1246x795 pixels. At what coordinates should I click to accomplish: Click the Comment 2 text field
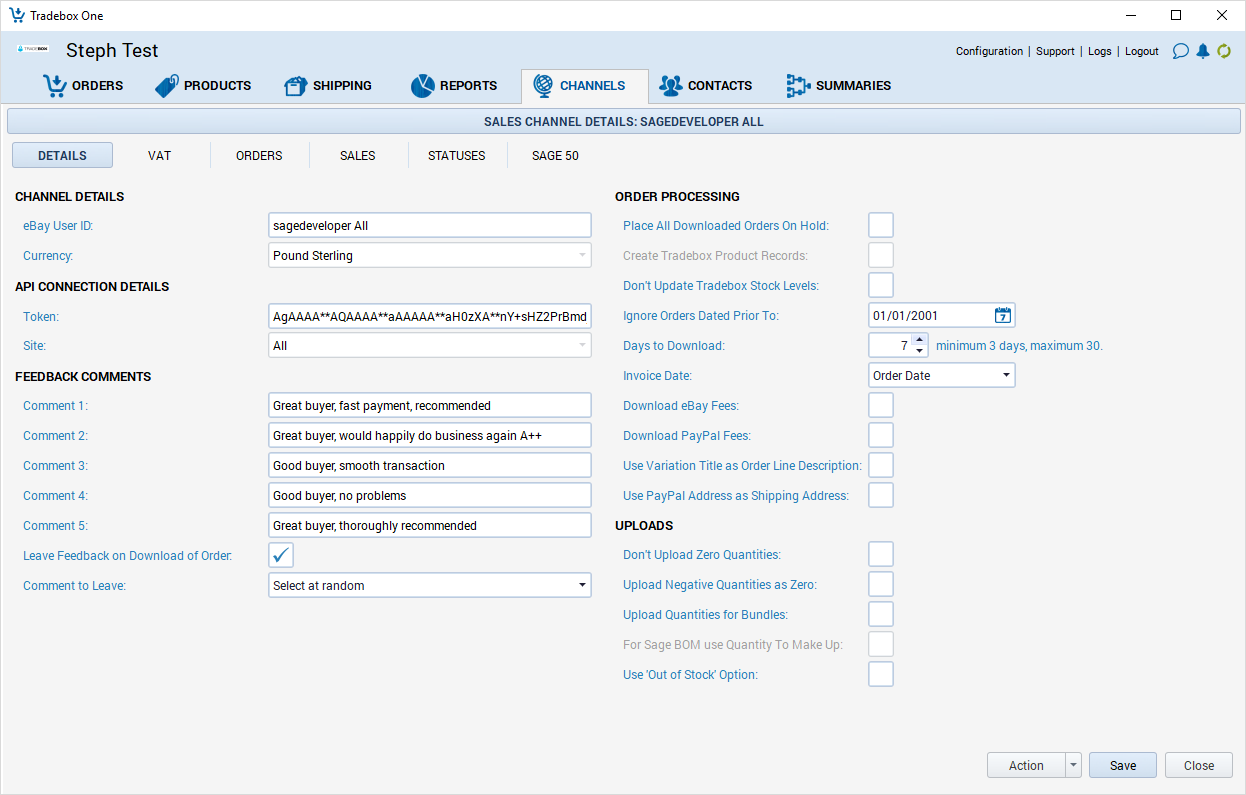tap(430, 435)
